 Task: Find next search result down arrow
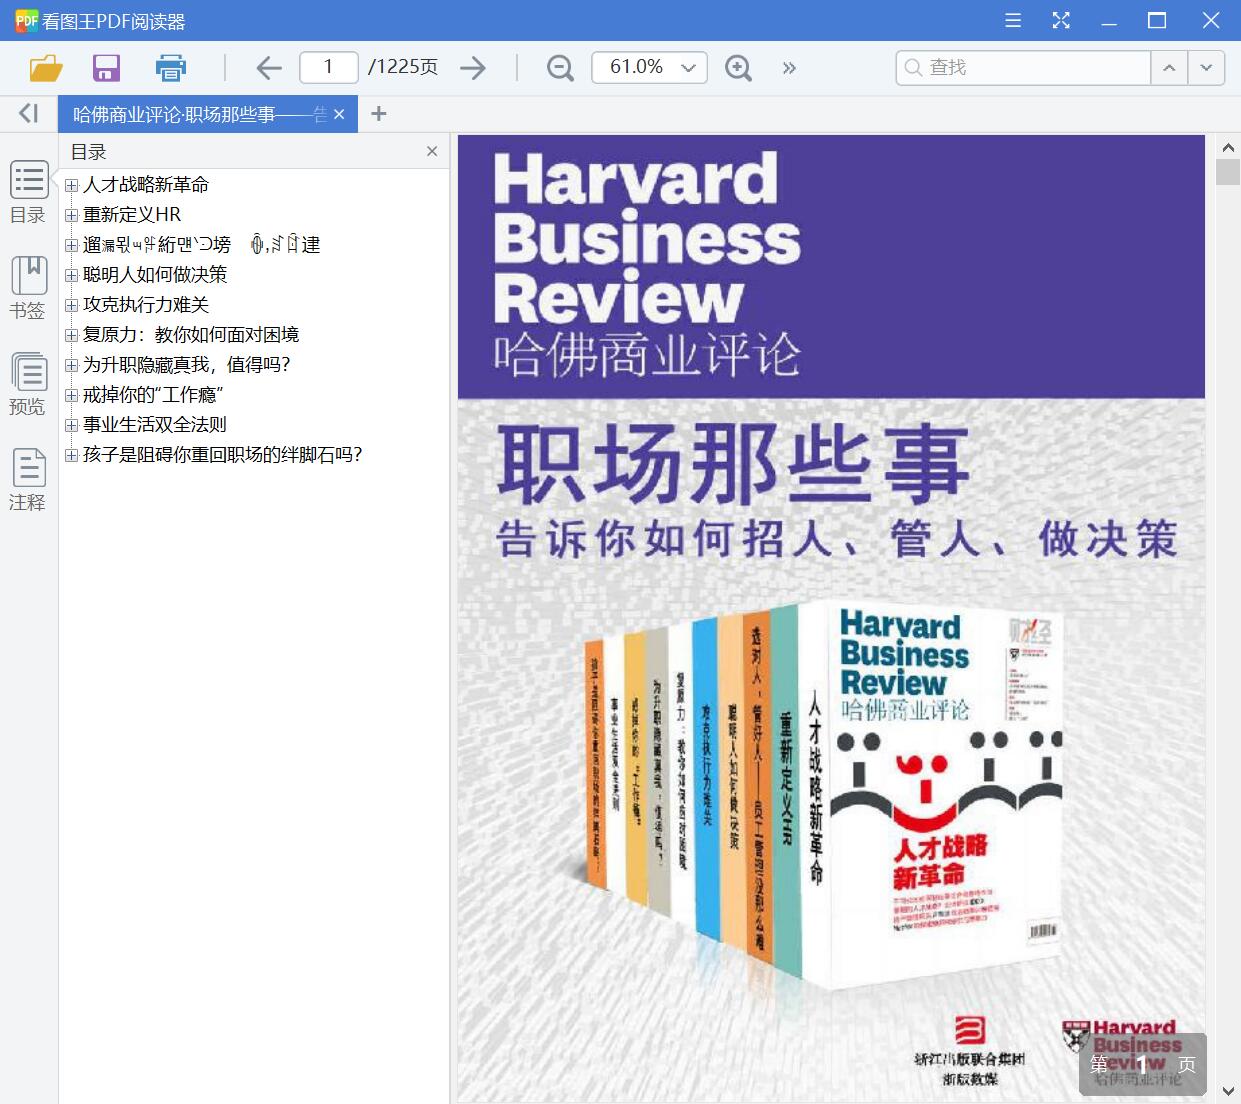pyautogui.click(x=1206, y=67)
